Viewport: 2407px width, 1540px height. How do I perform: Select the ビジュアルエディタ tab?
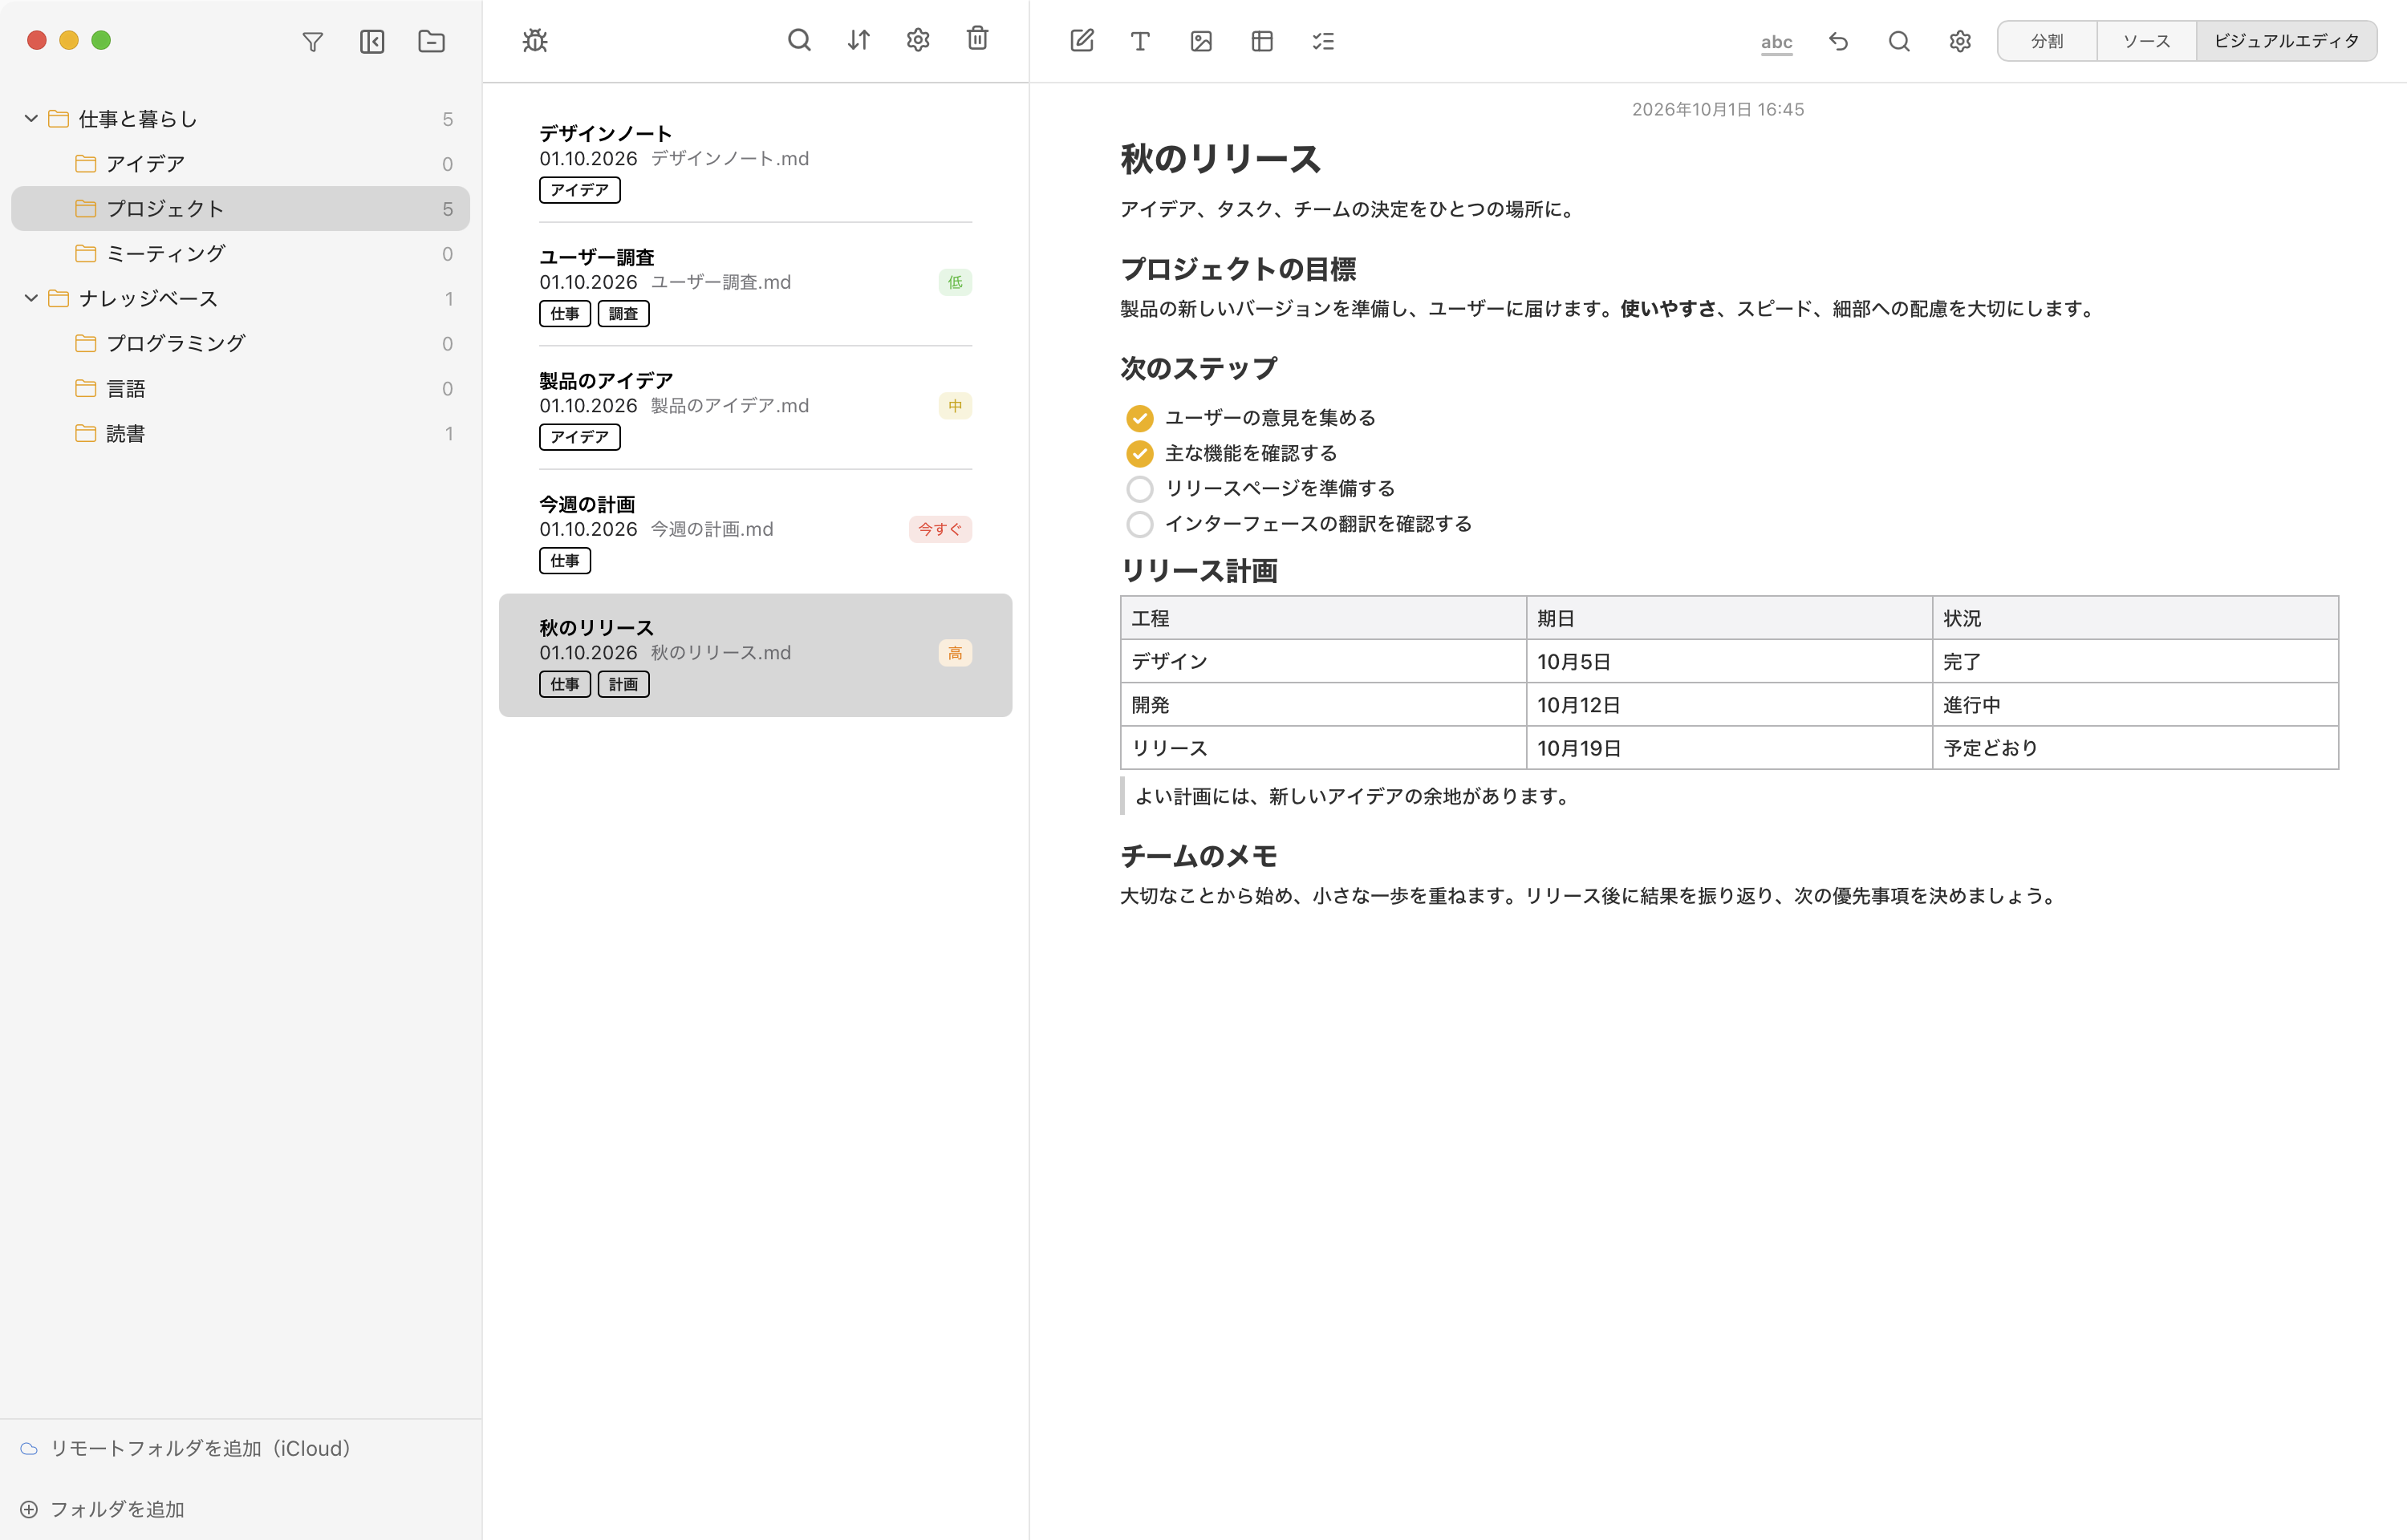click(x=2286, y=41)
